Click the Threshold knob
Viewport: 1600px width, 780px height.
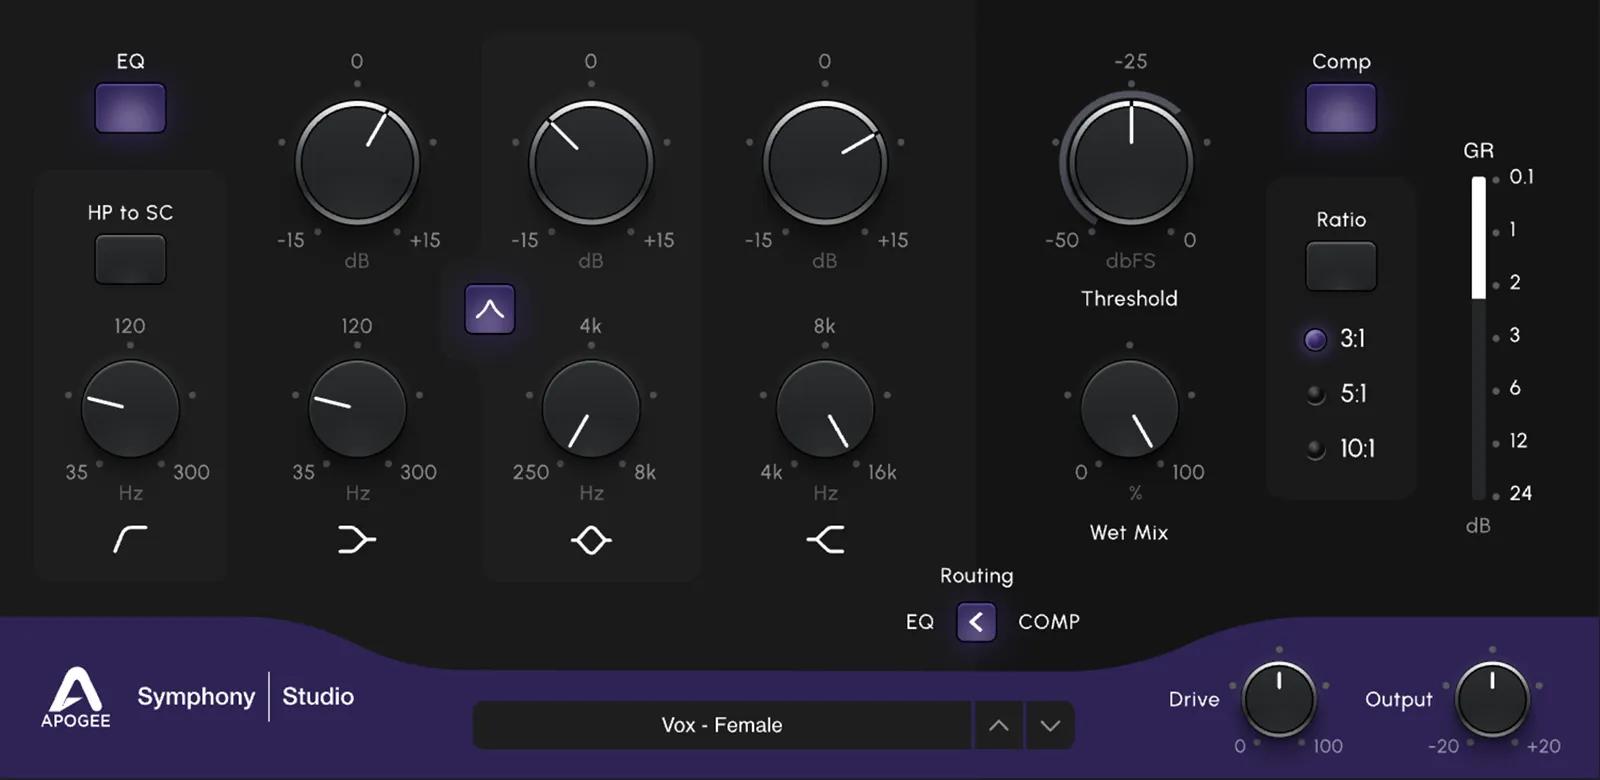pyautogui.click(x=1130, y=162)
